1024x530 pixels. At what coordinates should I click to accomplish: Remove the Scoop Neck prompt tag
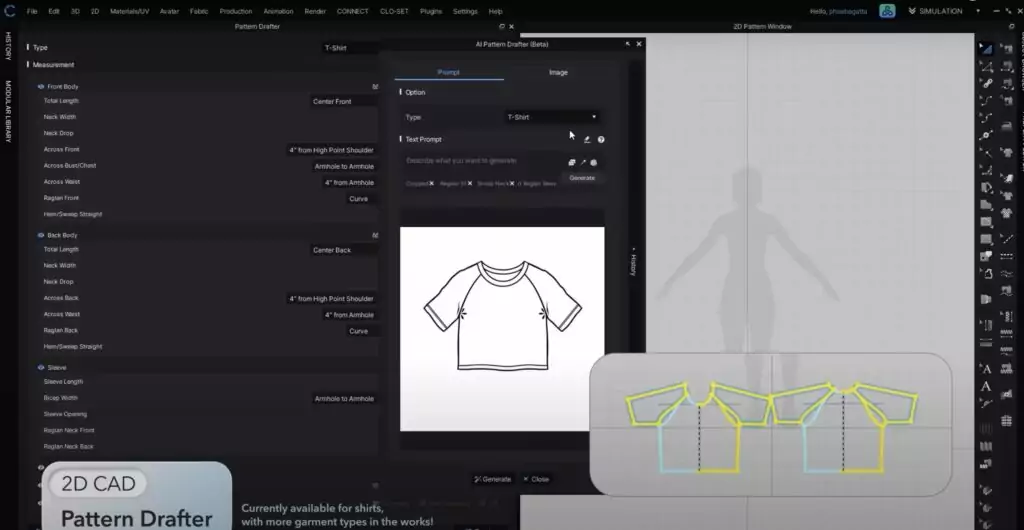click(512, 184)
